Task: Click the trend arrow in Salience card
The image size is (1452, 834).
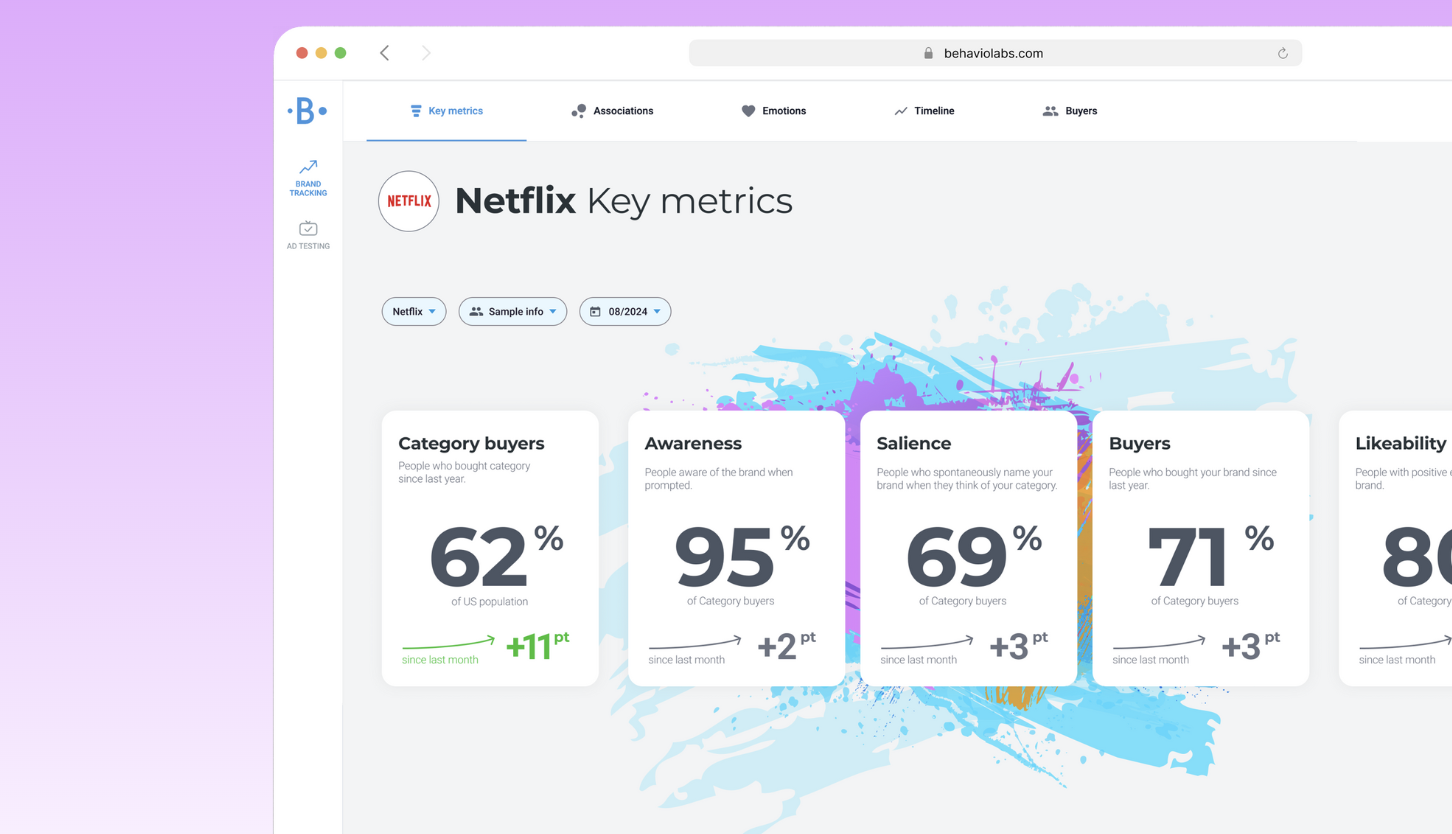Action: (927, 642)
